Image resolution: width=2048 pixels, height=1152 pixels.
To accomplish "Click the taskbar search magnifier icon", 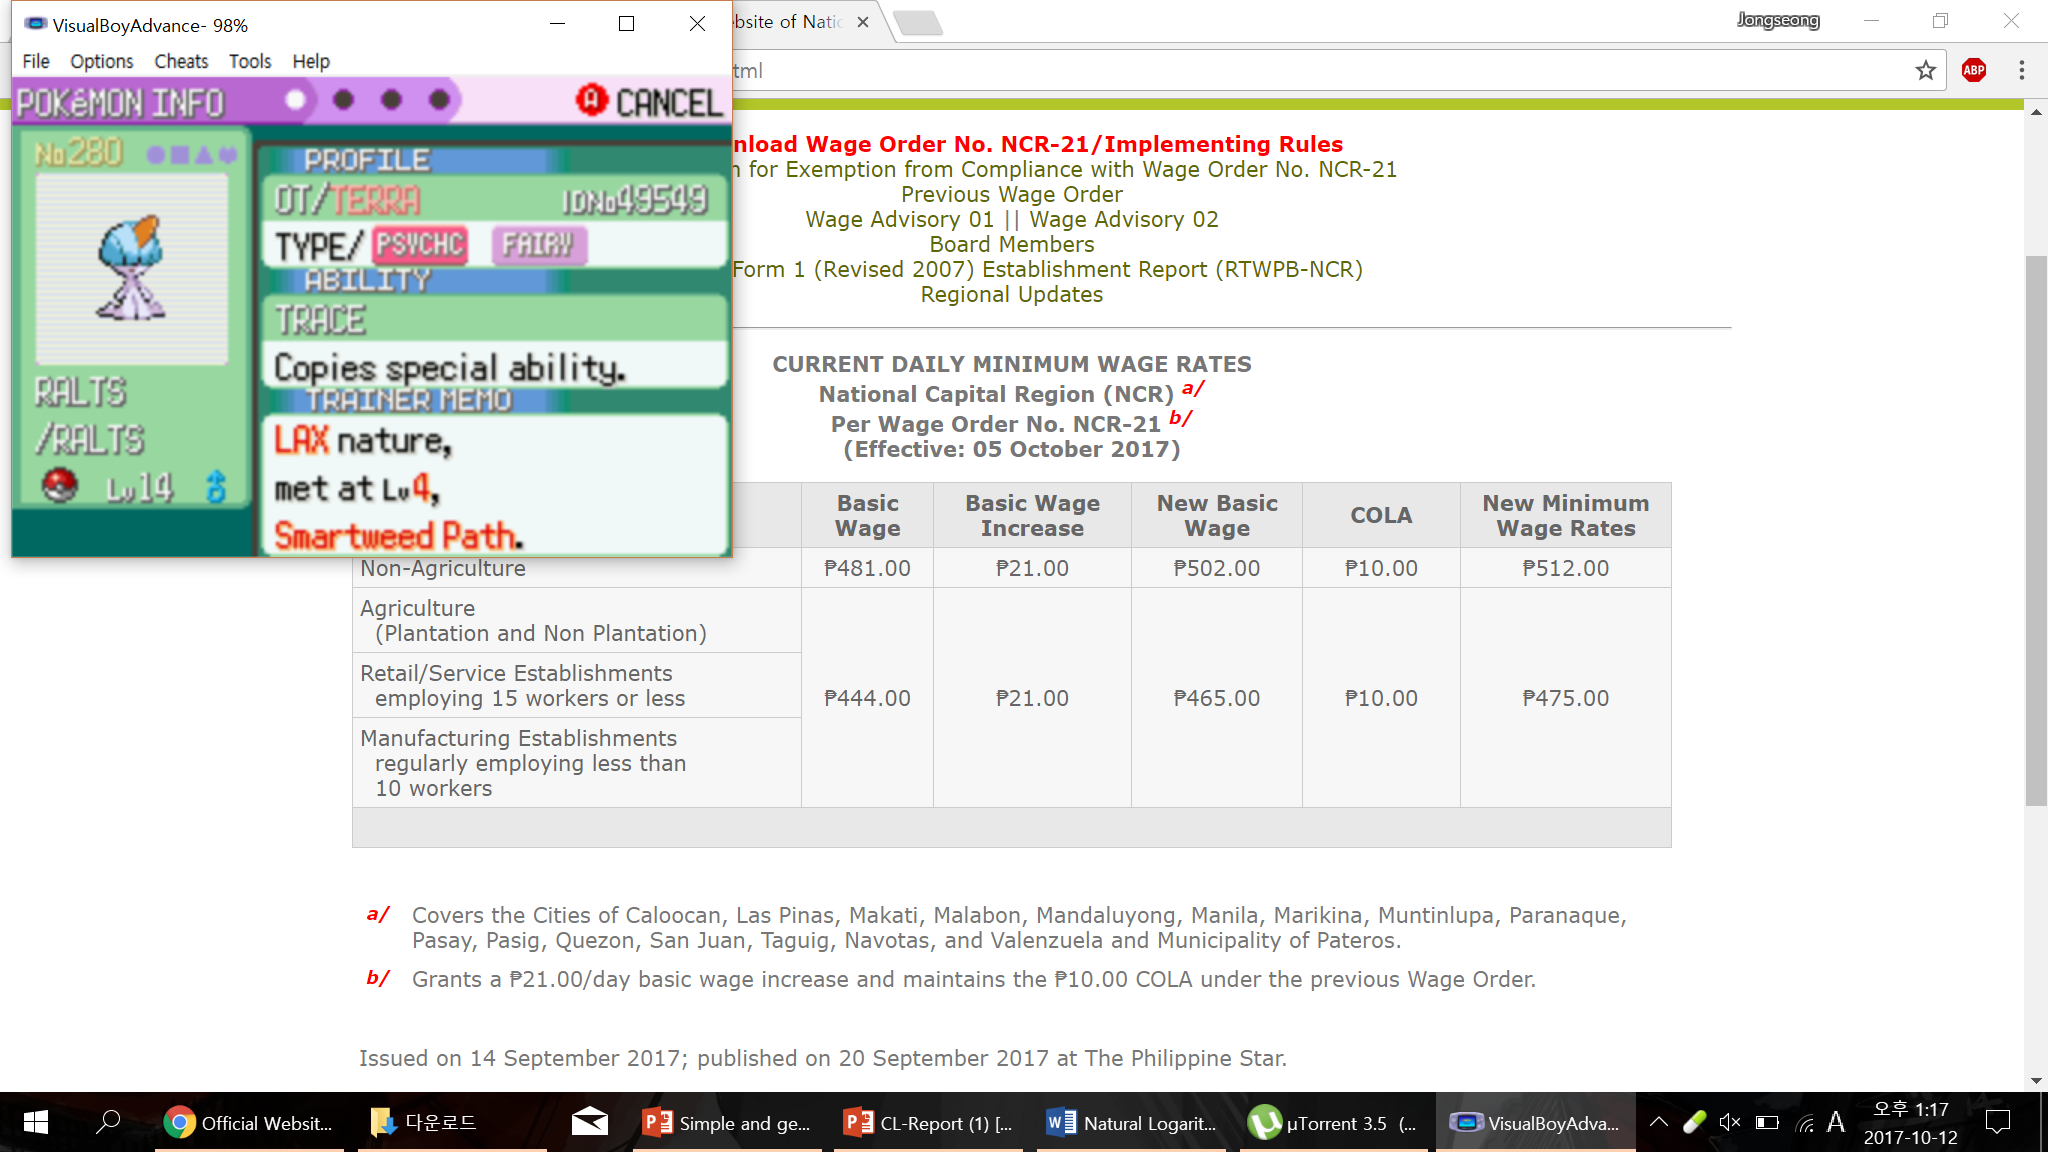I will 108,1123.
